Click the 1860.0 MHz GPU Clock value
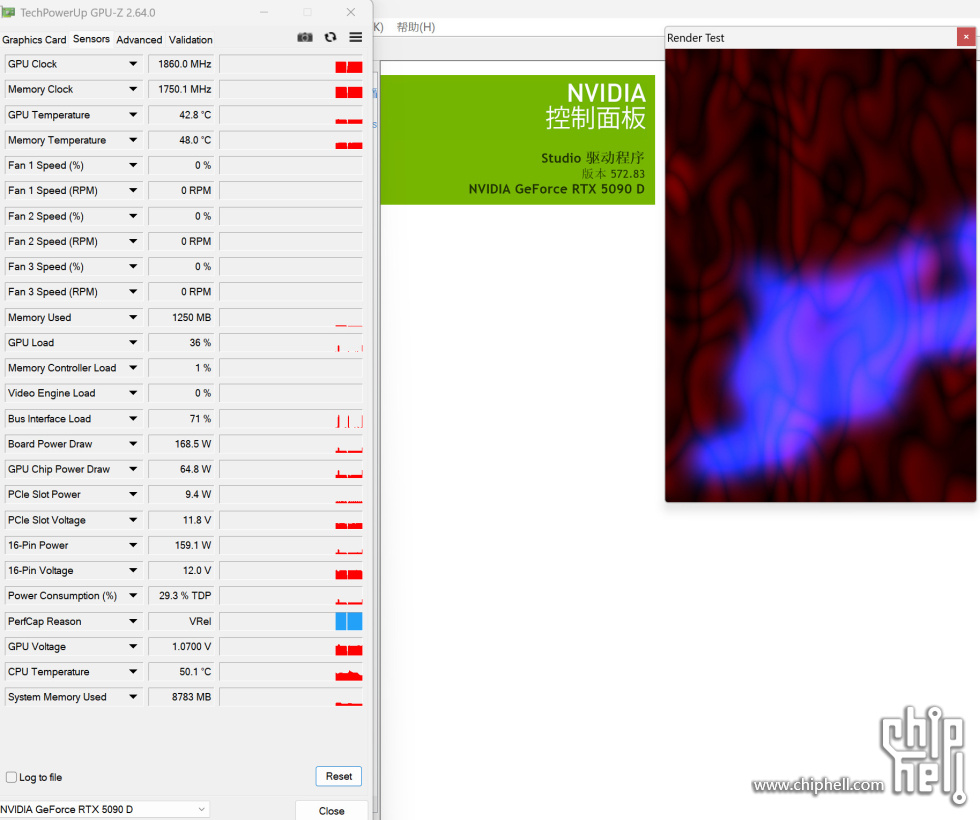Screen dimensions: 980x820 click(x=181, y=64)
